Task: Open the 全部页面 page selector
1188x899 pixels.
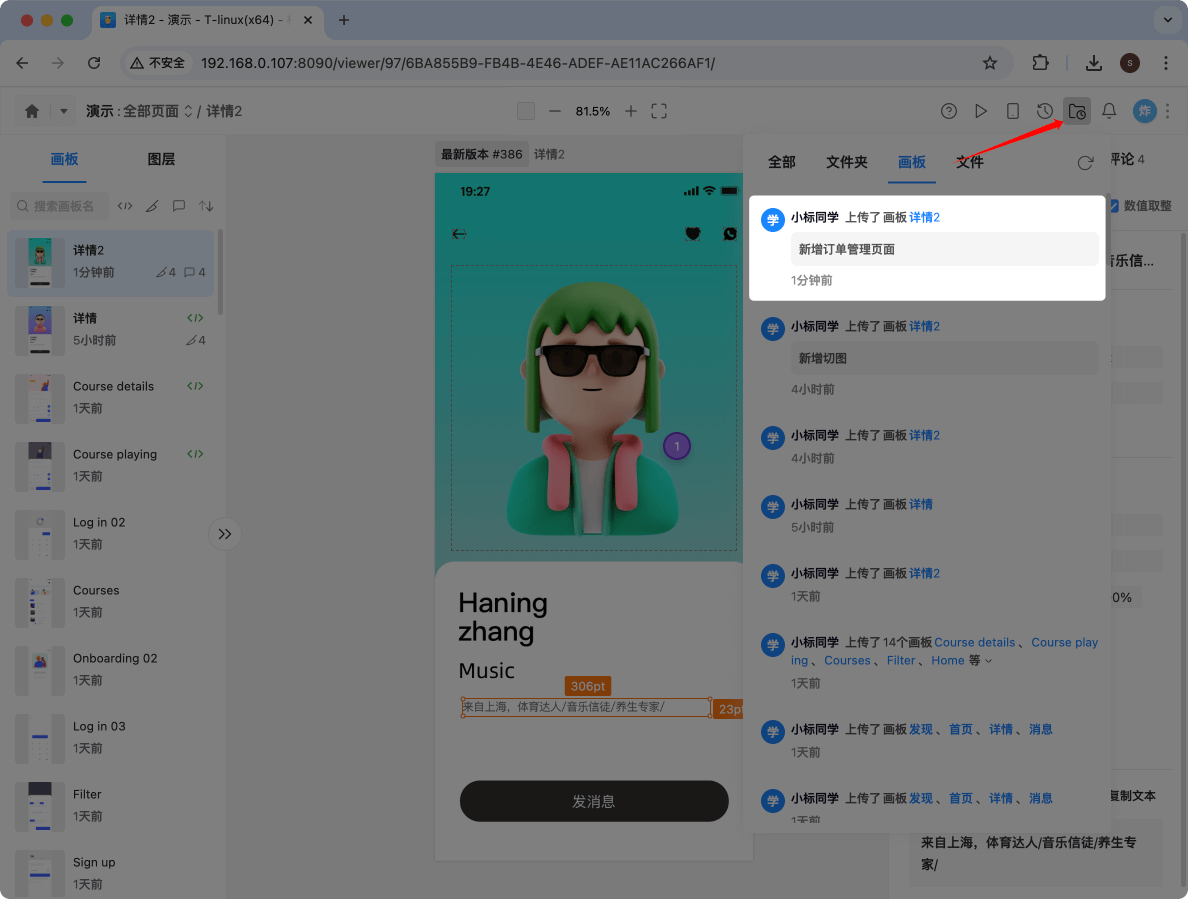Action: pos(157,111)
